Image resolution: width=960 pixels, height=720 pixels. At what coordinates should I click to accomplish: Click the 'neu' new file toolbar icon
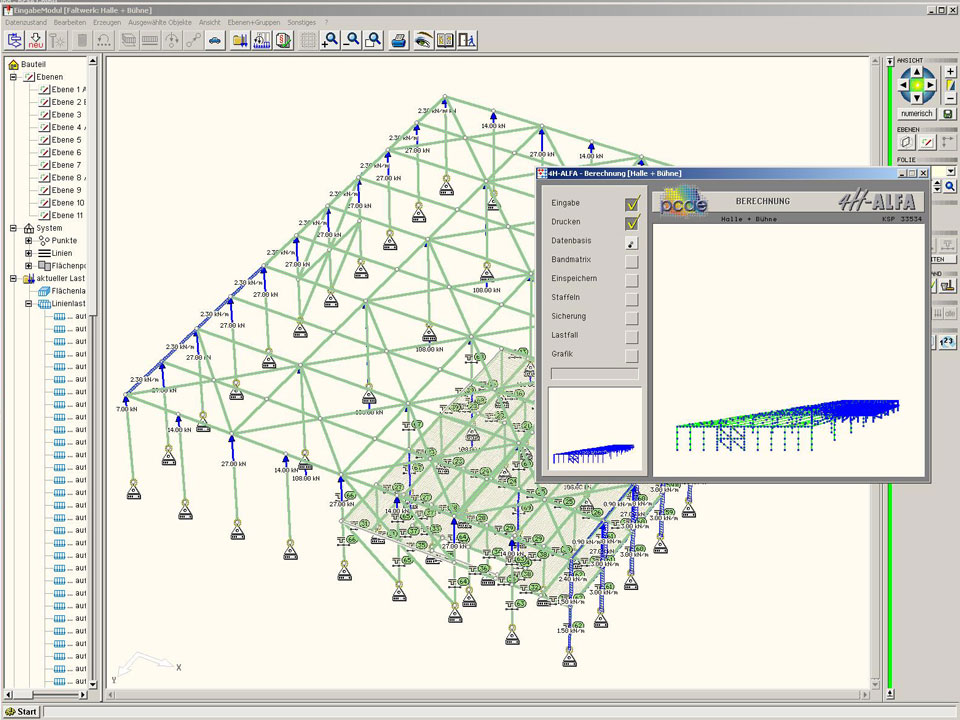click(36, 40)
